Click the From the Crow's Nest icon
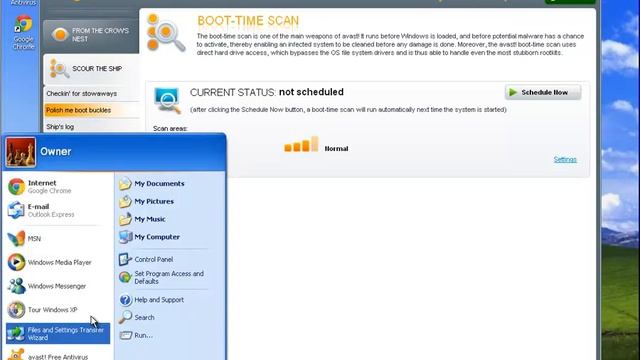 (x=60, y=35)
